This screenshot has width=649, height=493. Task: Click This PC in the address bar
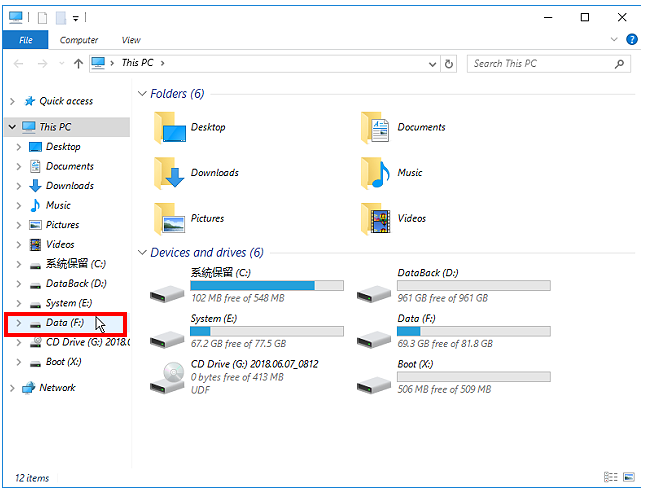[137, 63]
